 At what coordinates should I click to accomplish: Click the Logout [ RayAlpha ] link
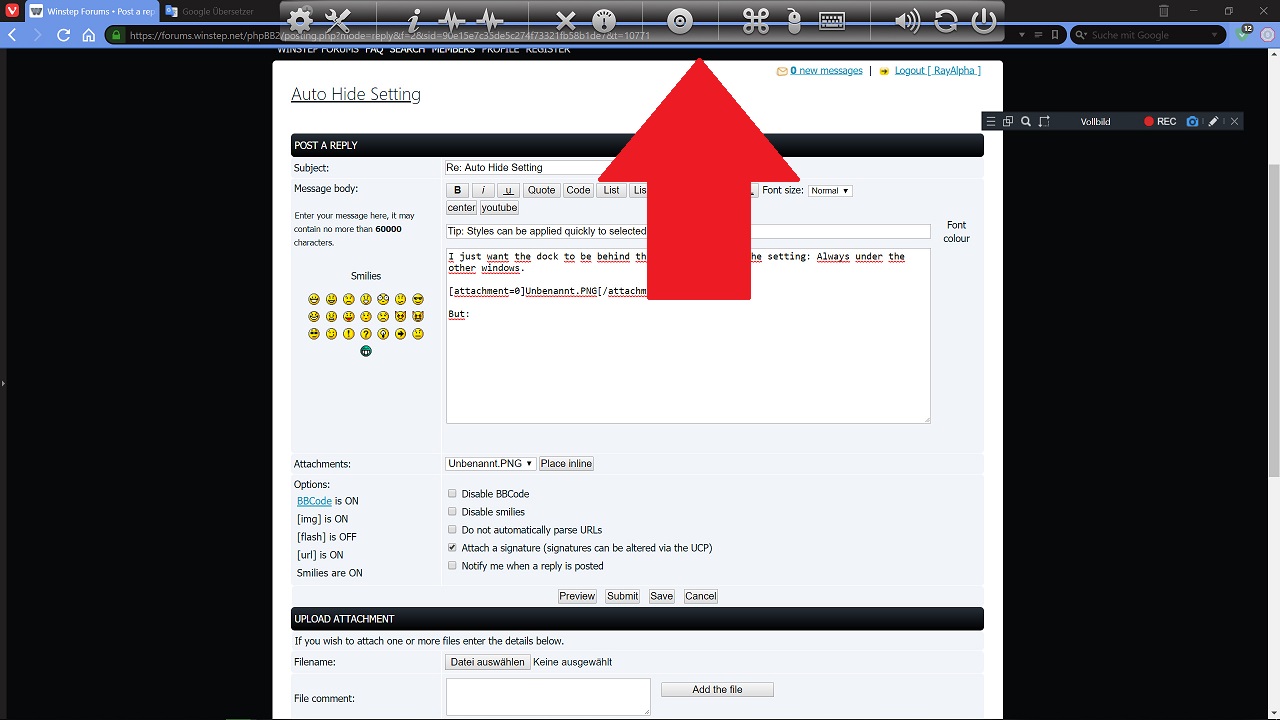click(937, 71)
